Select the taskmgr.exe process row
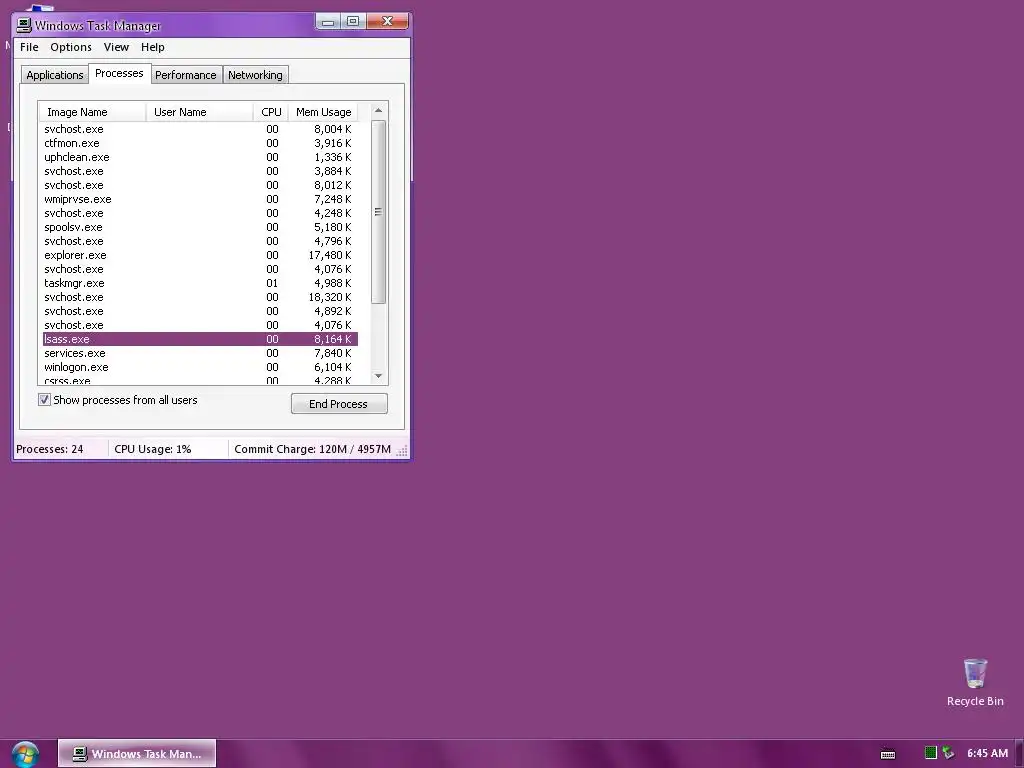1024x768 pixels. tap(200, 283)
